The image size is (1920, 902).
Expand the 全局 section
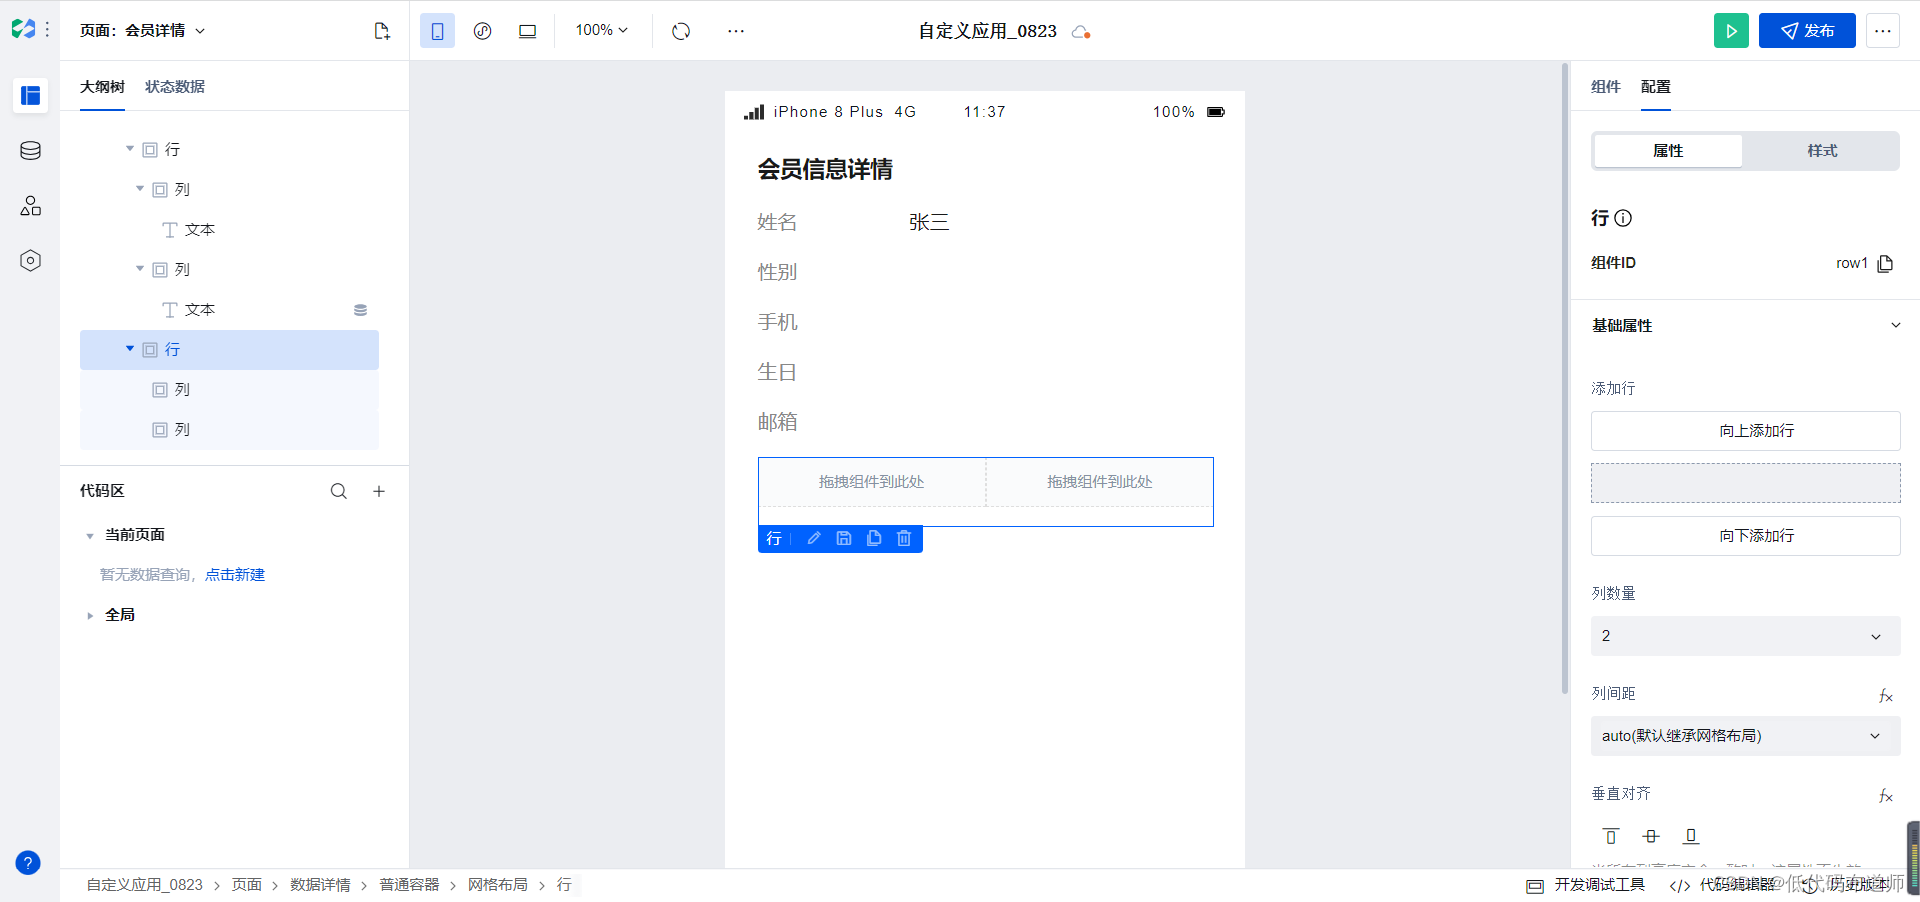click(90, 616)
